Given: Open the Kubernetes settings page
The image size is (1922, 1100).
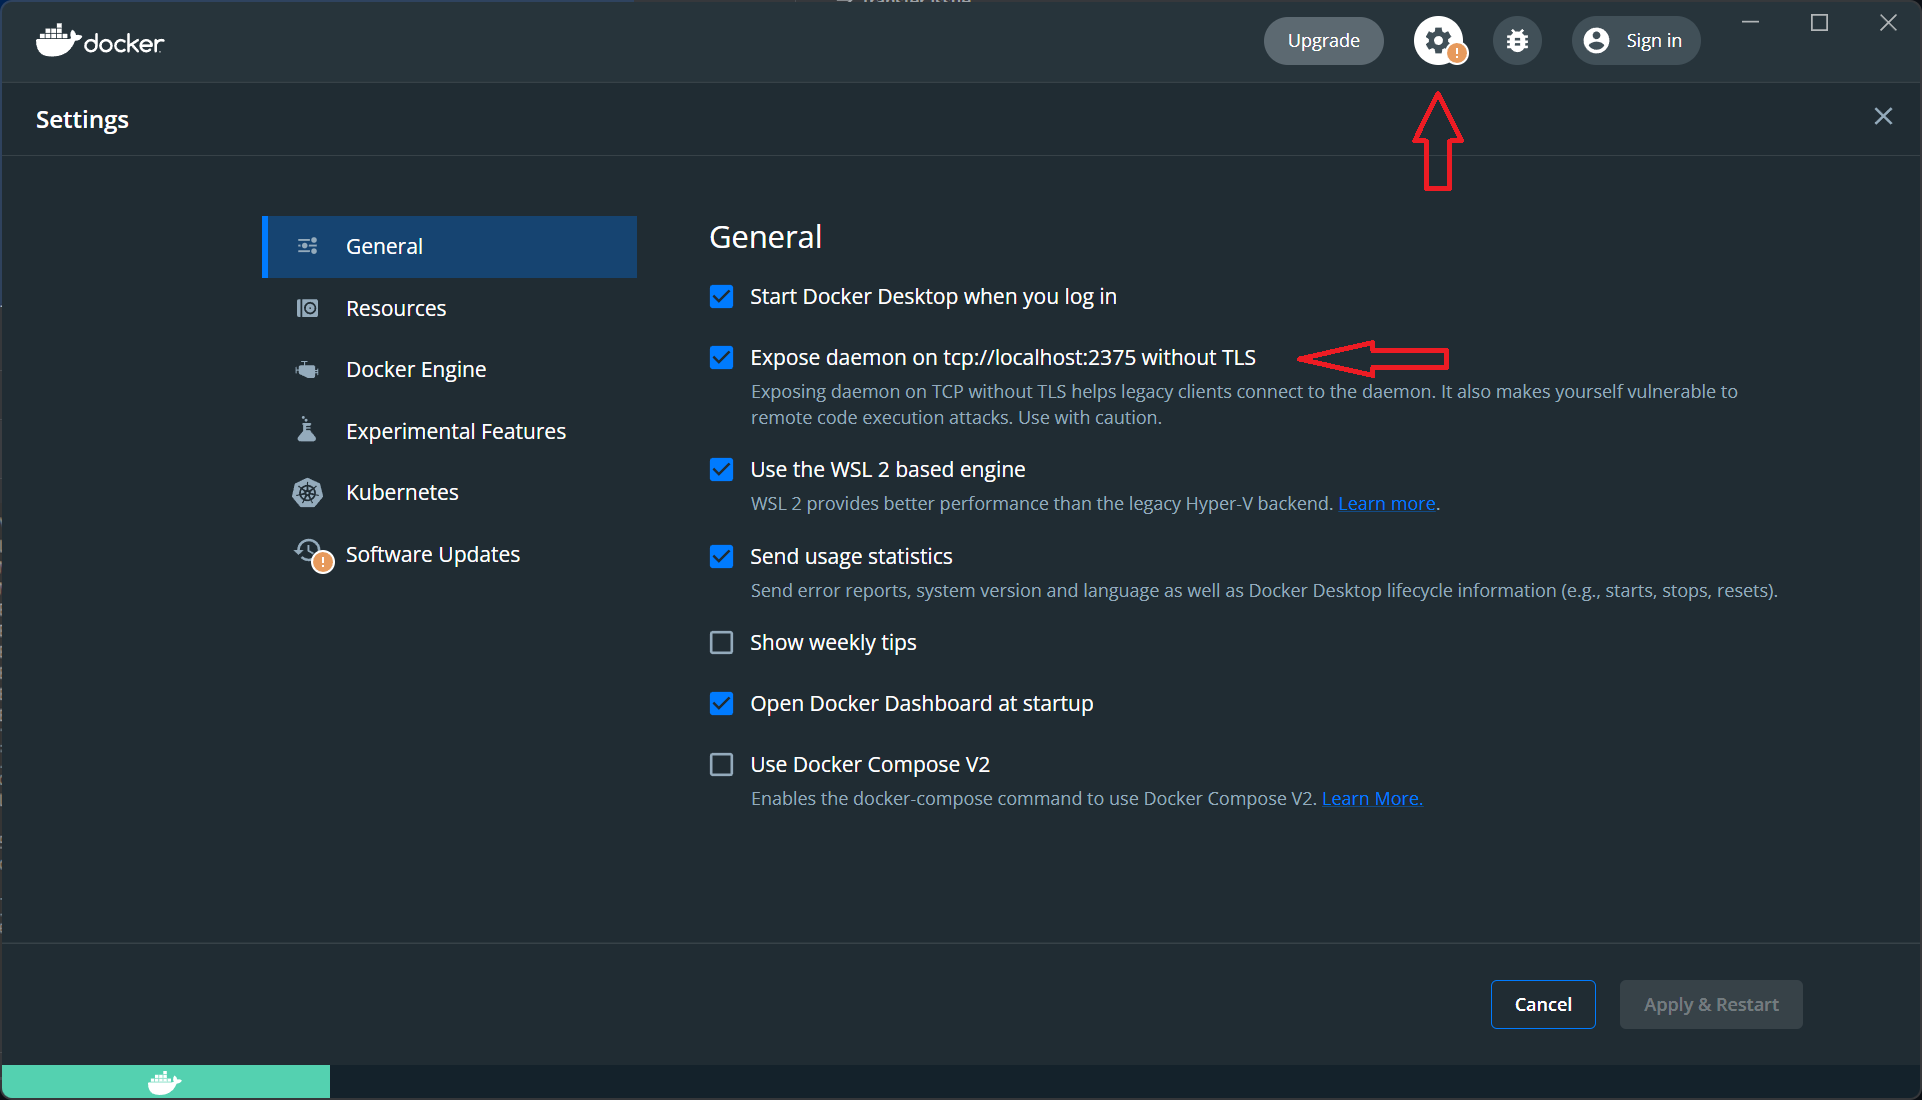Looking at the screenshot, I should [x=402, y=492].
